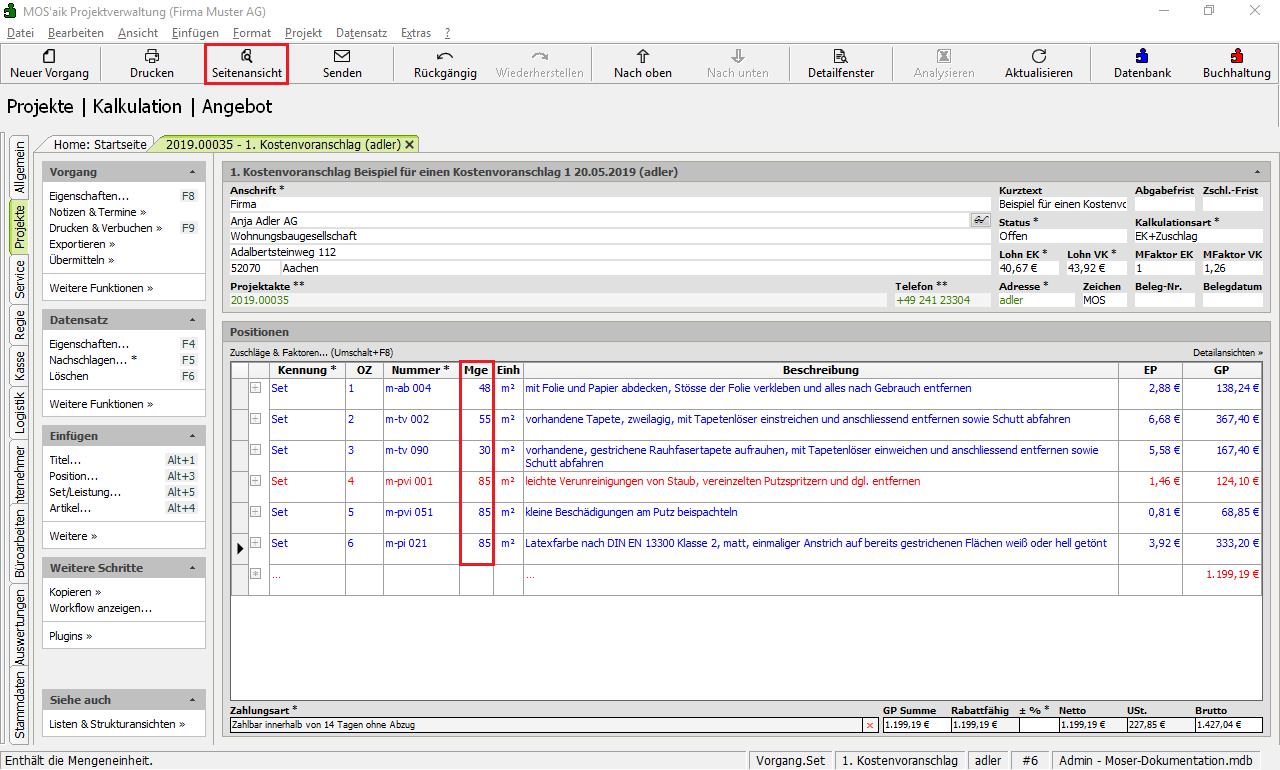Image resolution: width=1280 pixels, height=770 pixels.
Task: Open the Detailfenster from the toolbar
Action: [x=840, y=56]
